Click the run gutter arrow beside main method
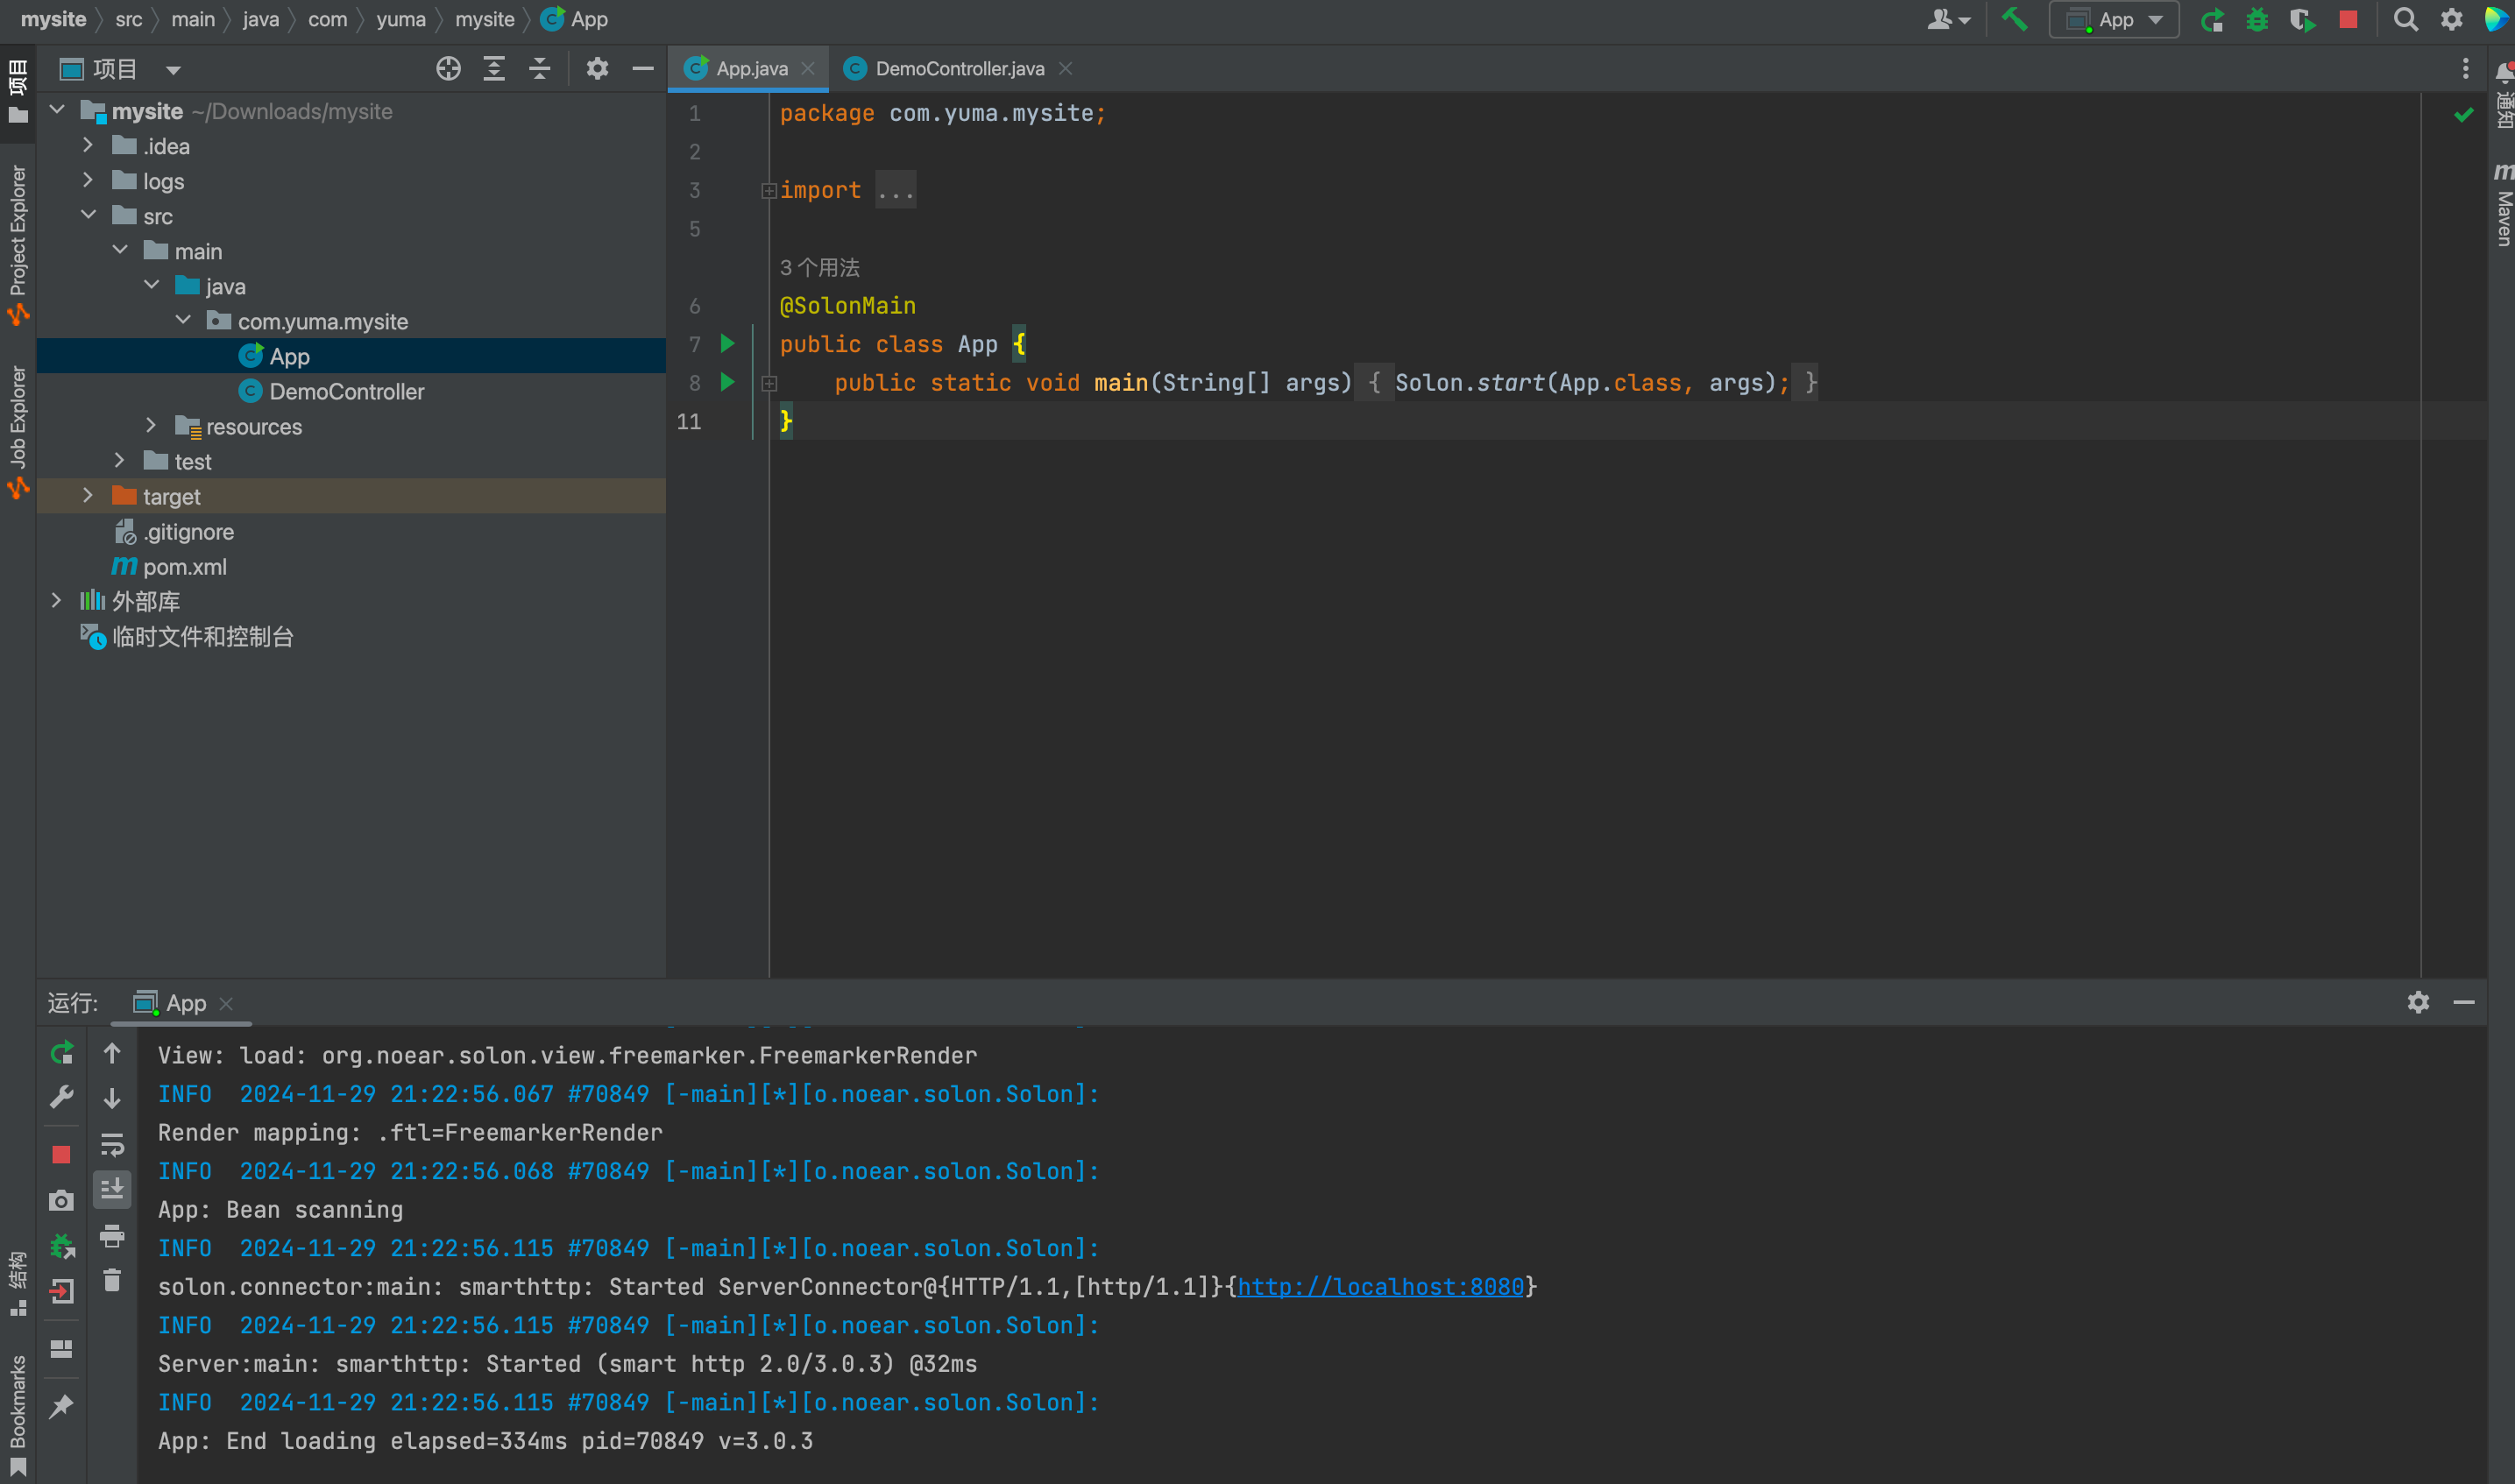 (728, 382)
